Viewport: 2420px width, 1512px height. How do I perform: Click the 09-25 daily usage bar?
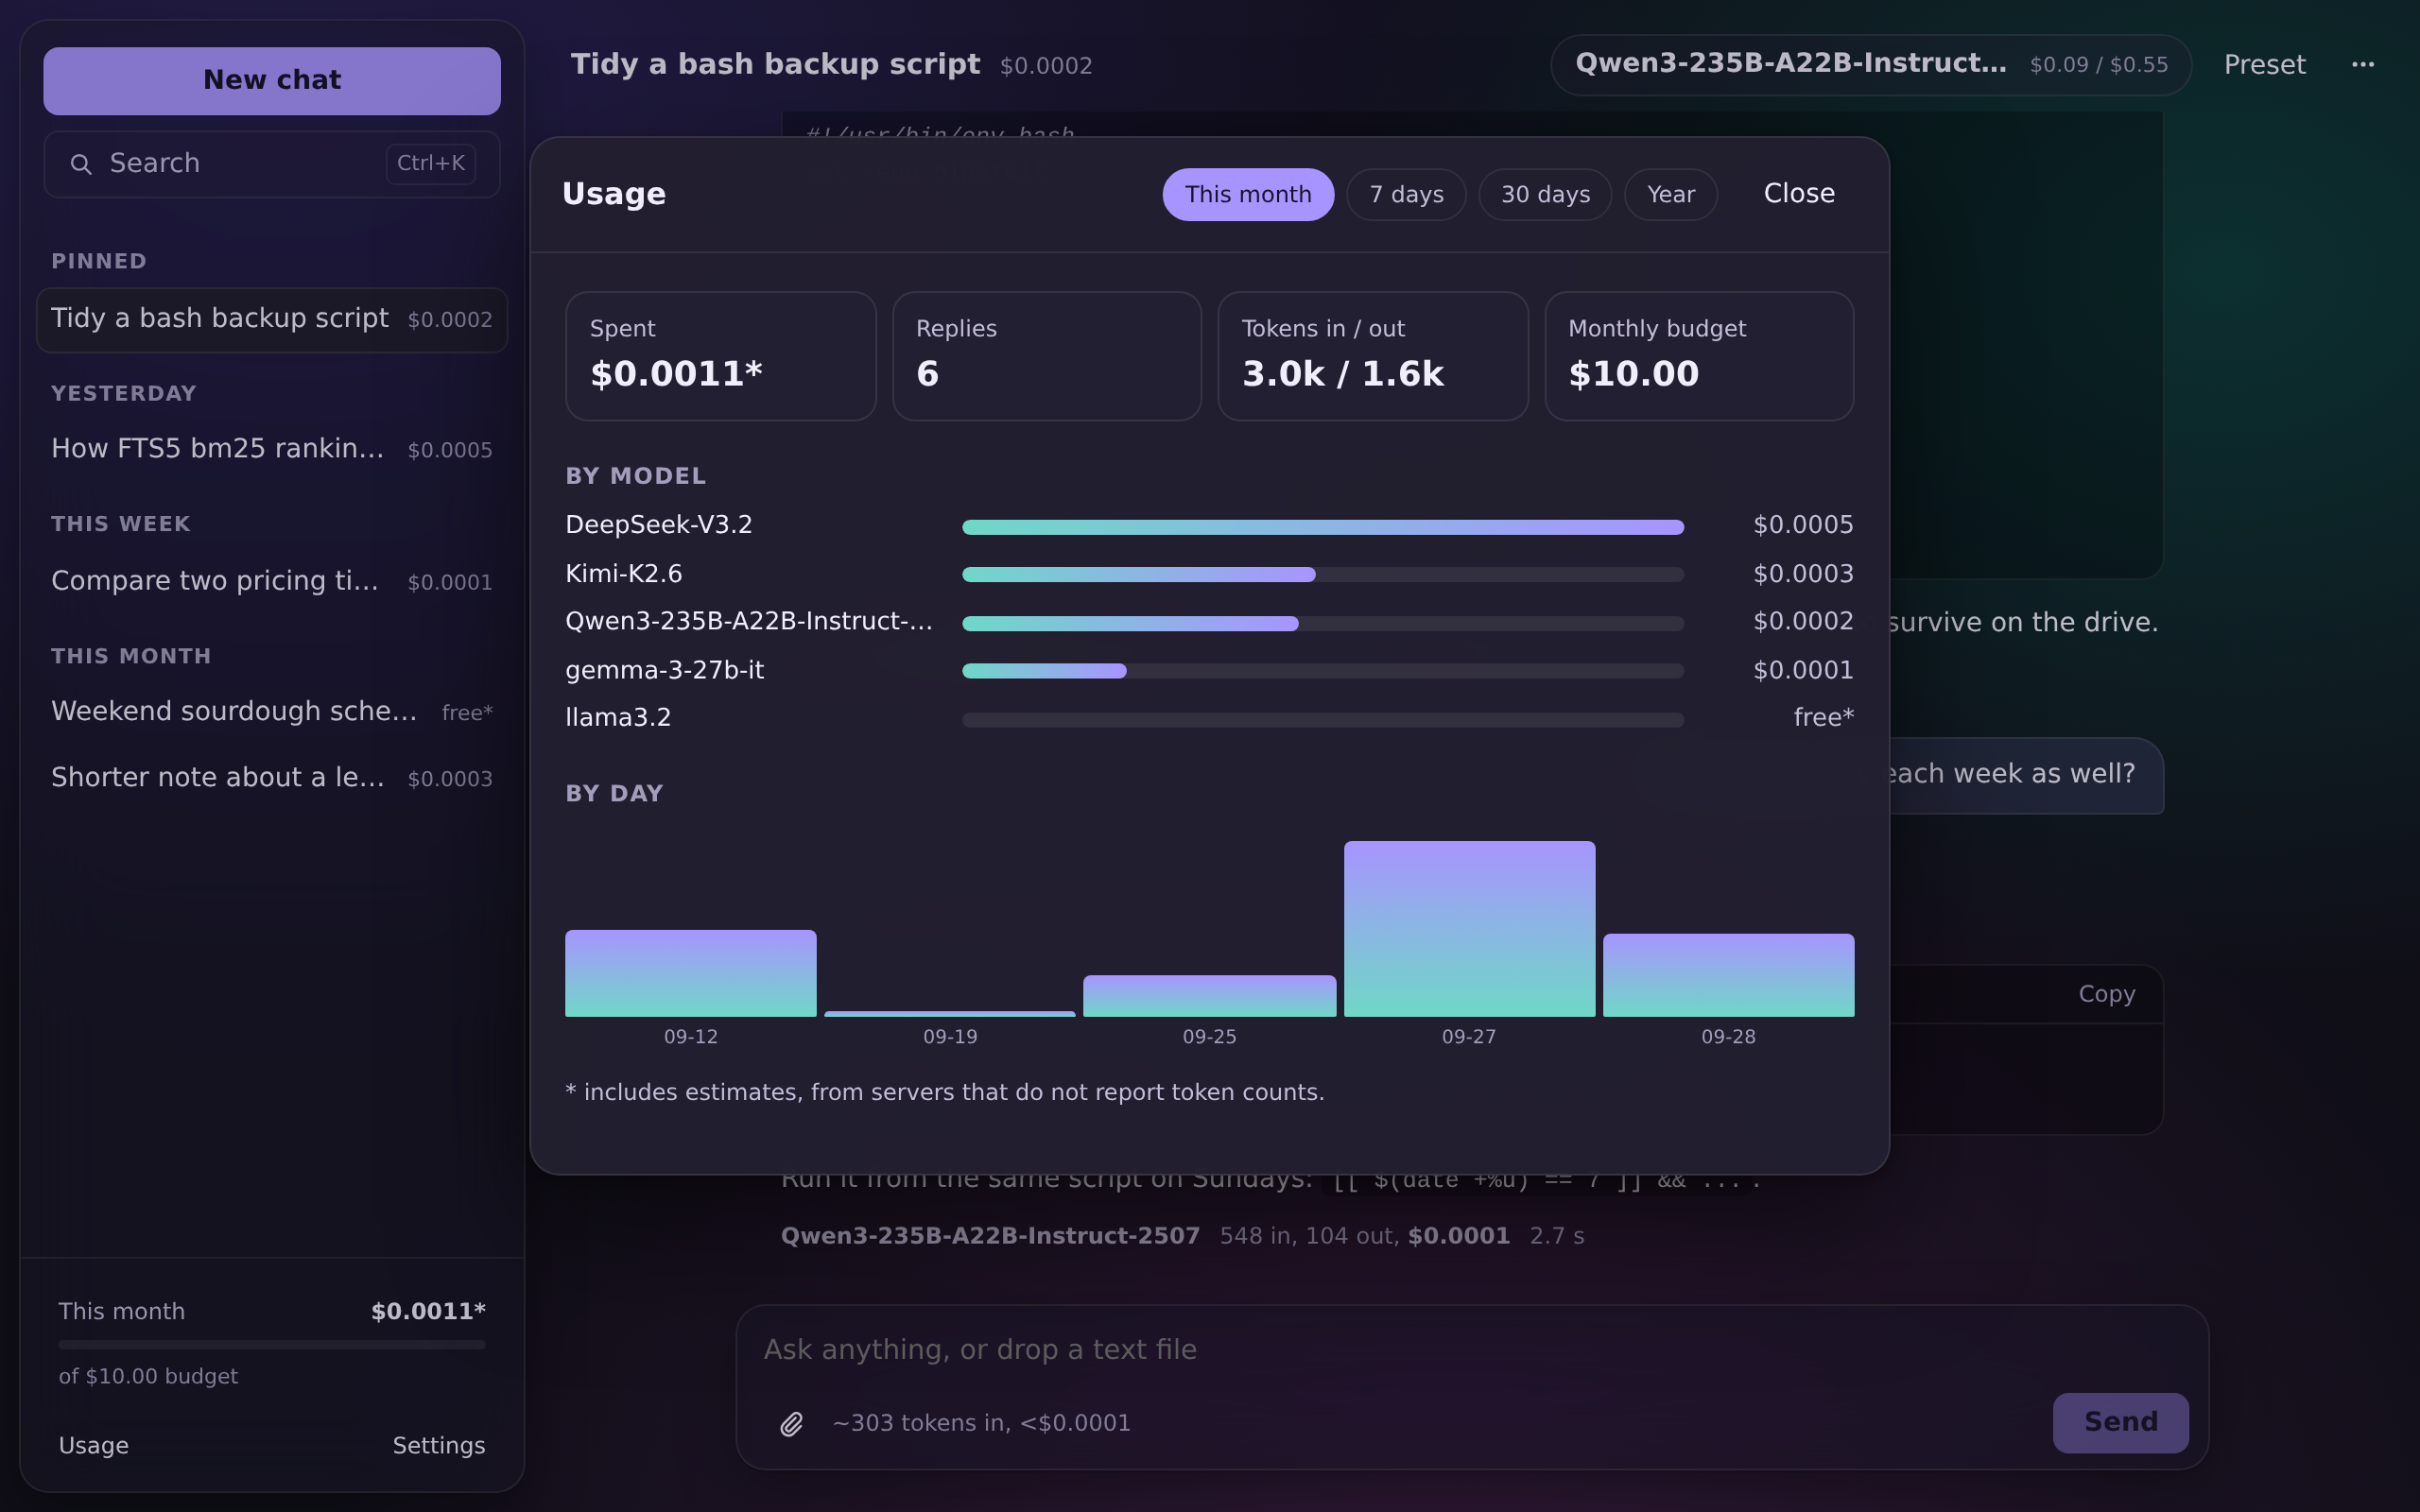[x=1209, y=996]
